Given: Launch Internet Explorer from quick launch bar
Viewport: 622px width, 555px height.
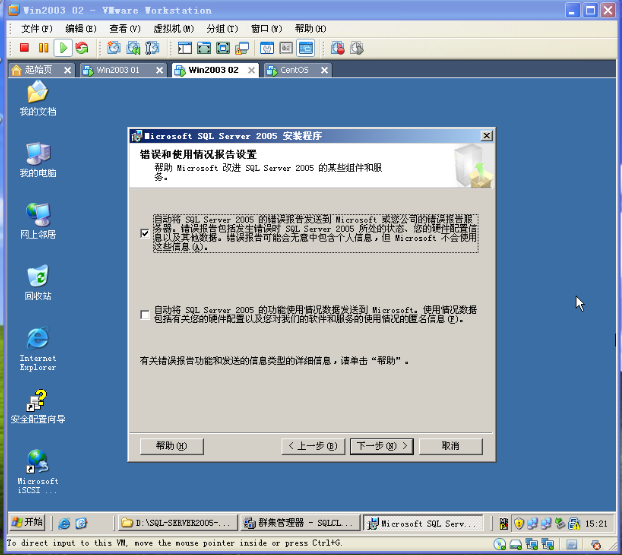Looking at the screenshot, I should (x=64, y=524).
